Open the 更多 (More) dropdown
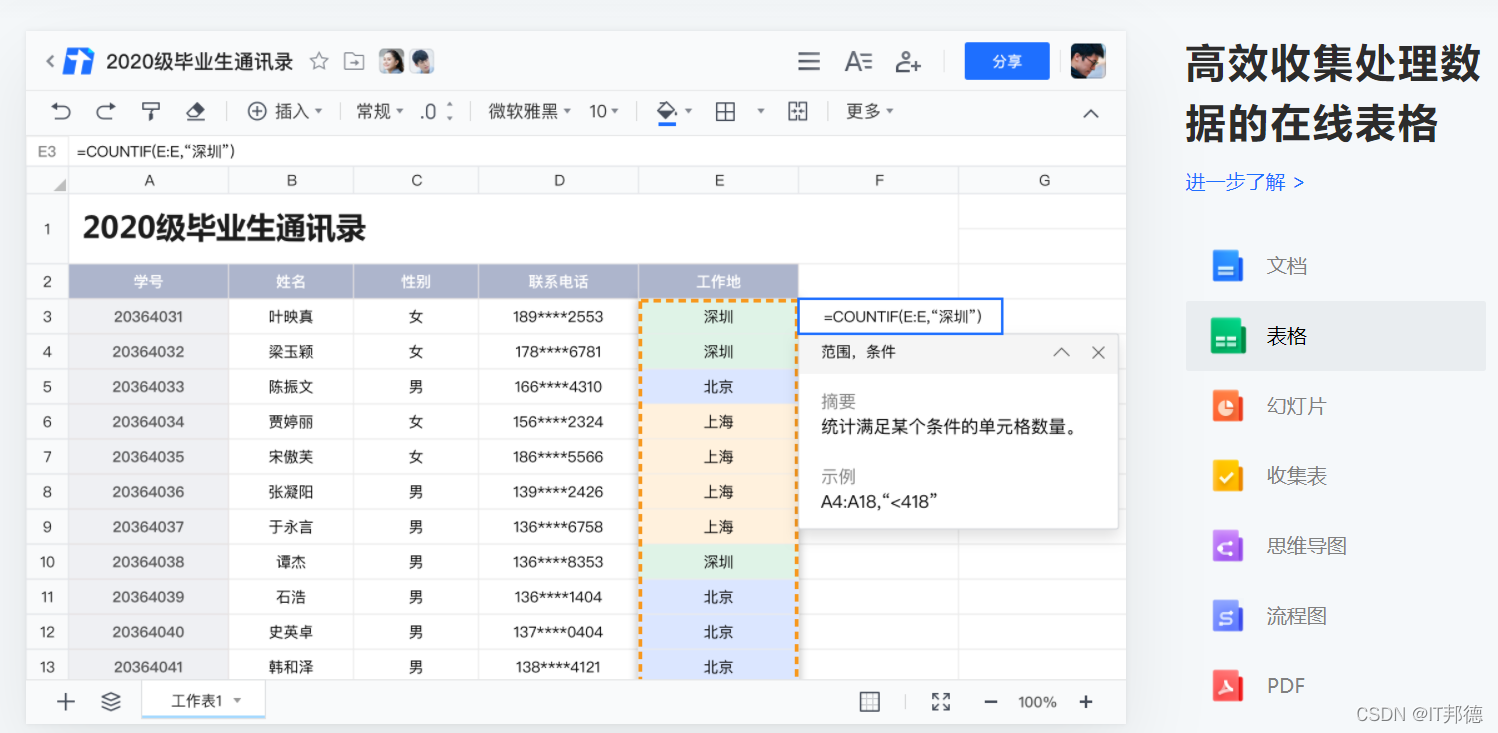This screenshot has height=733, width=1498. tap(866, 111)
